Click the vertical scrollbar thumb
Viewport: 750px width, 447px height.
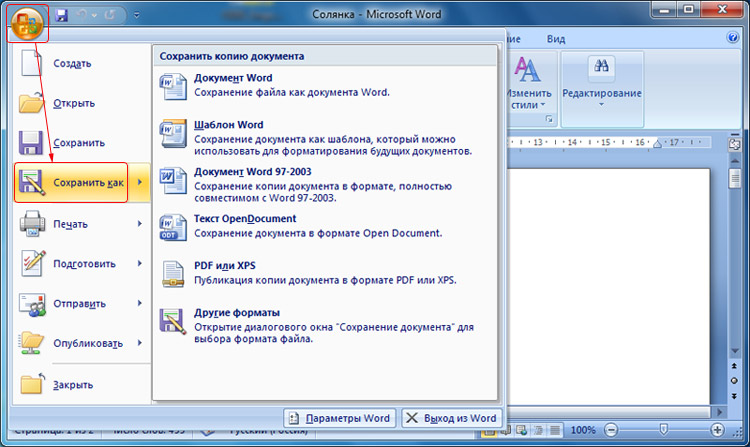[735, 178]
